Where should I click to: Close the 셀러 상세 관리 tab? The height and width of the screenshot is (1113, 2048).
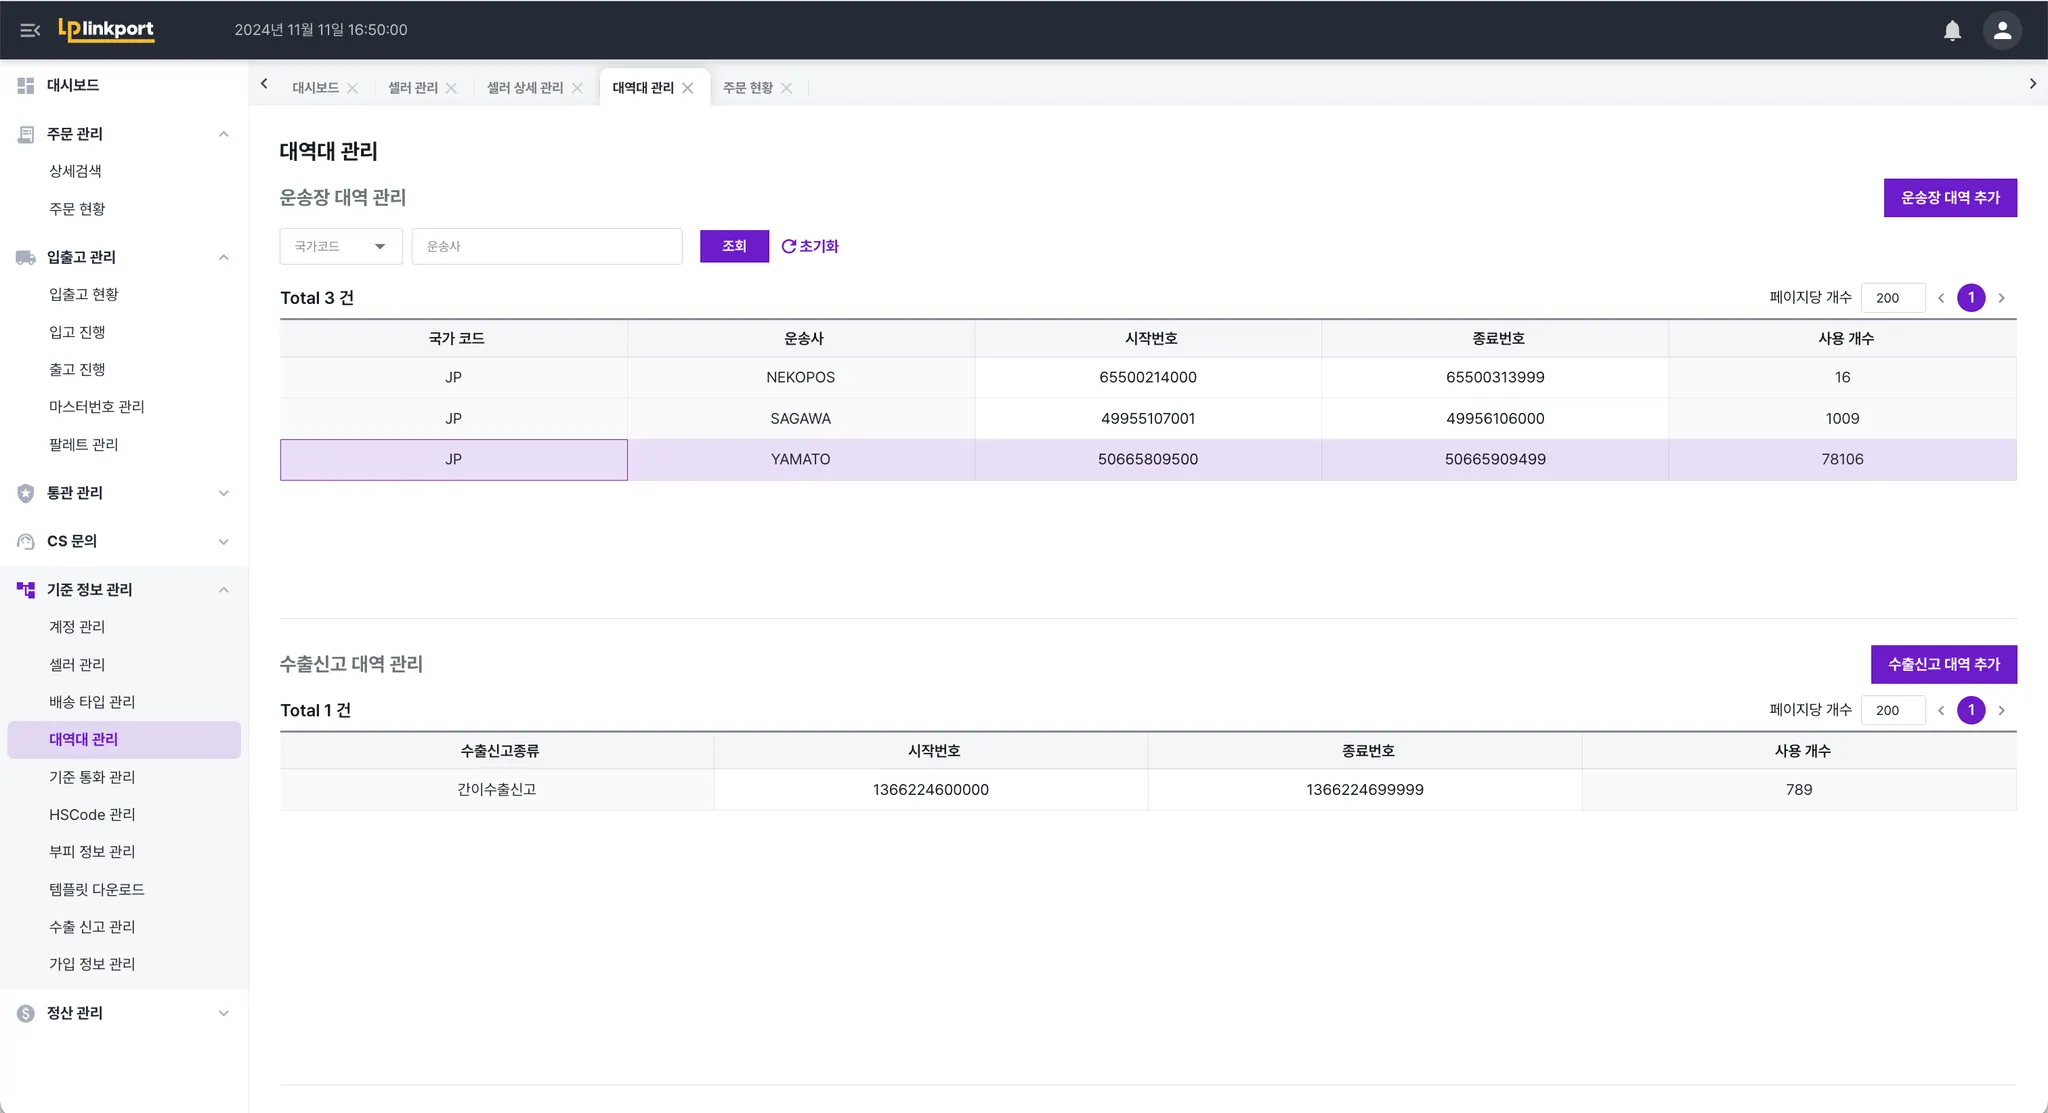pyautogui.click(x=577, y=88)
